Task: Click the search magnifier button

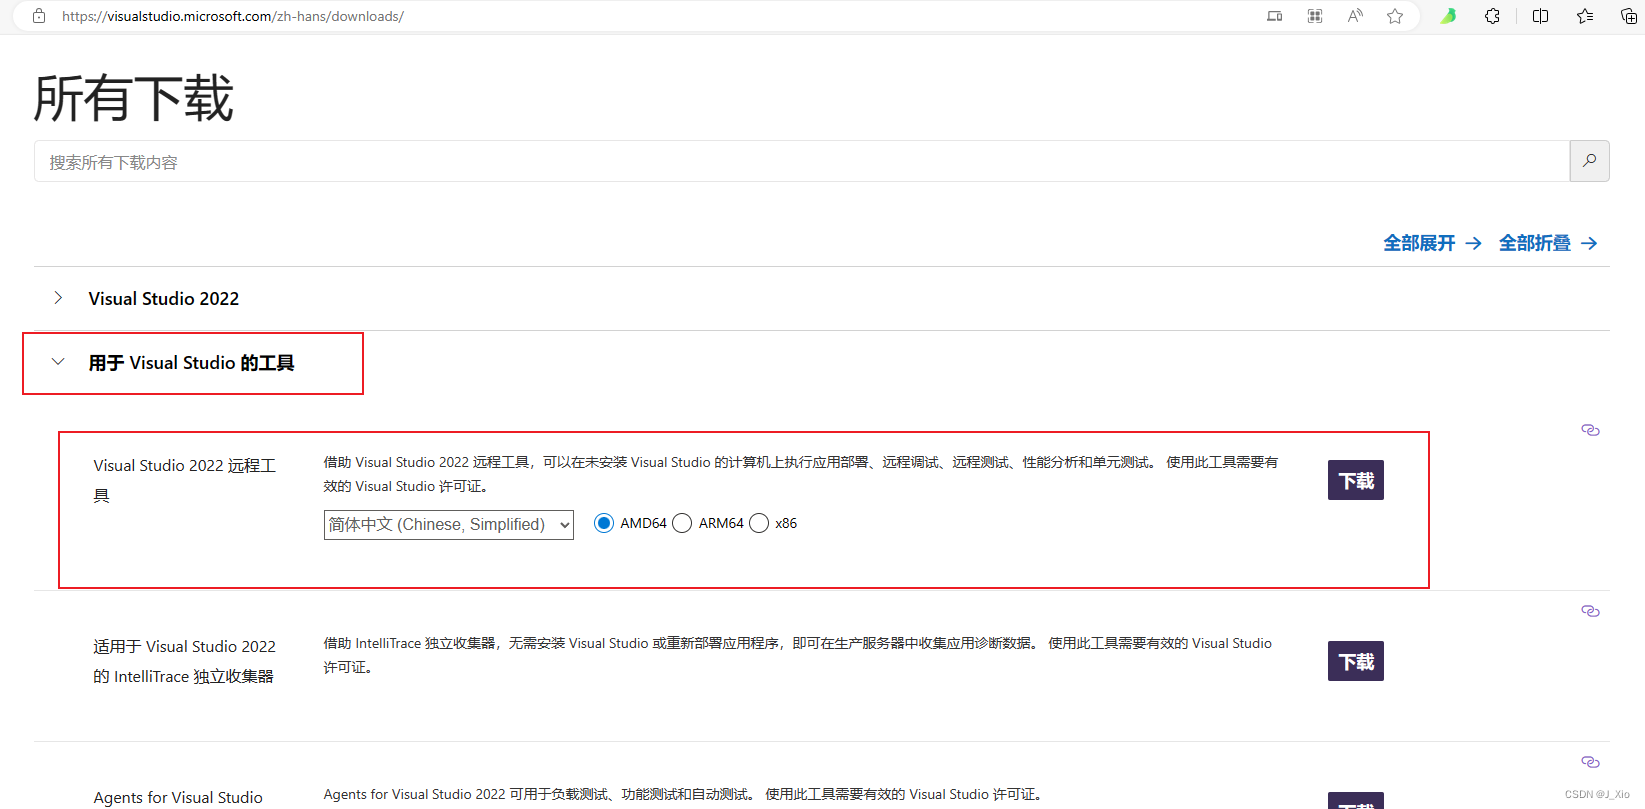Action: tap(1589, 161)
